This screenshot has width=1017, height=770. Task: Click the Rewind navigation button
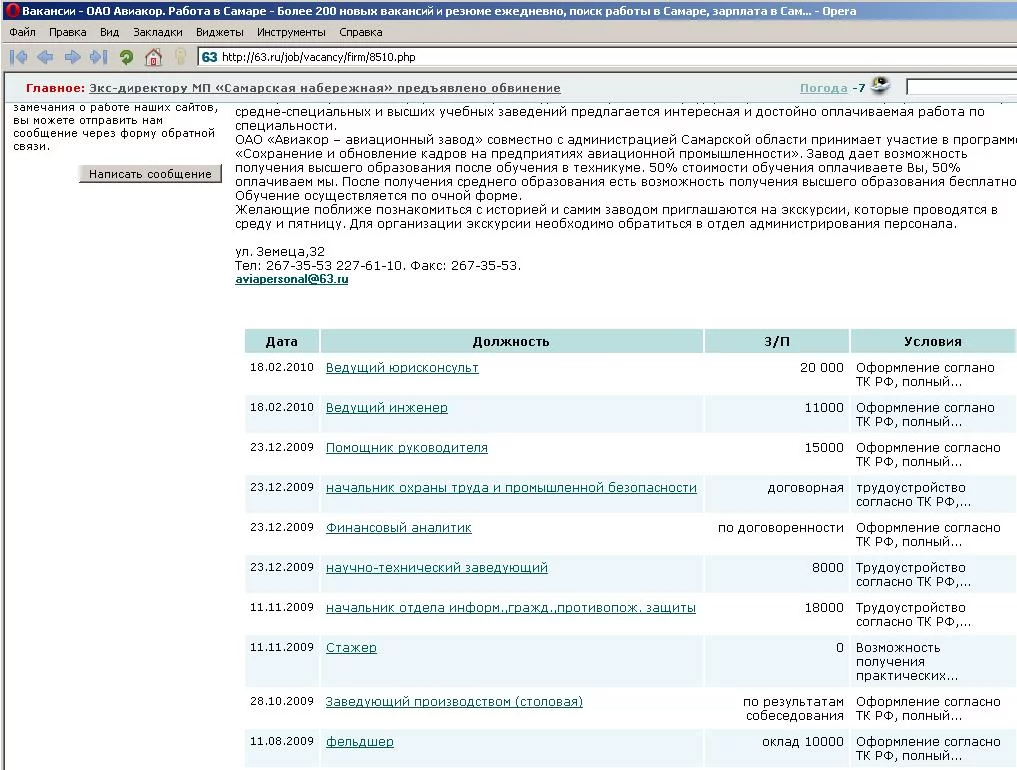tap(17, 57)
